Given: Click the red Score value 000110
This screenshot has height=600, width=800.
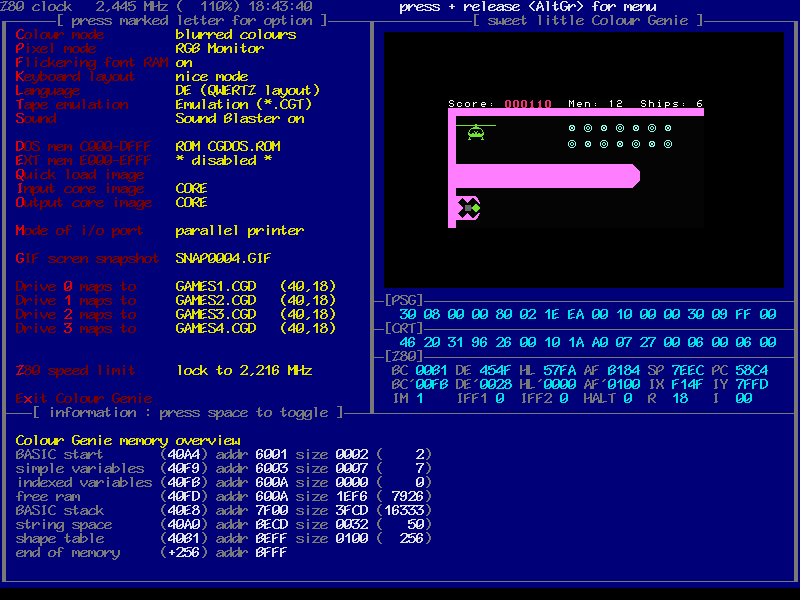Looking at the screenshot, I should [528, 104].
